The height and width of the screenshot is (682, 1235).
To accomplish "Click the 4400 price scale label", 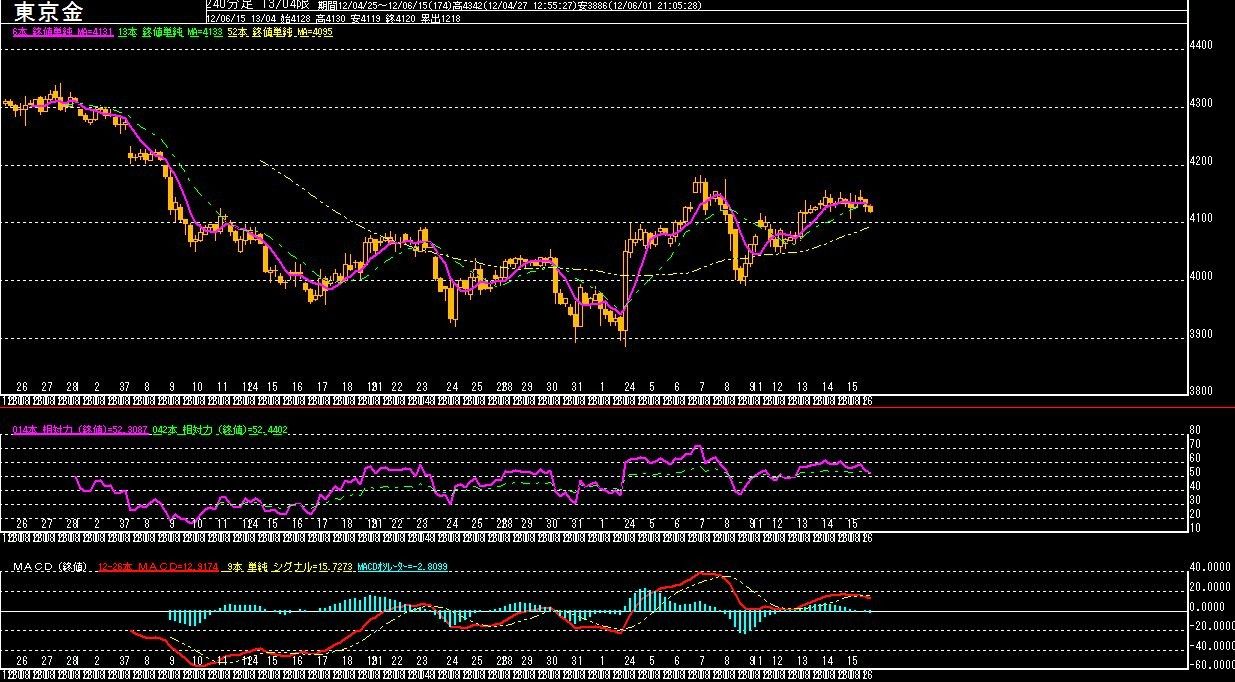I will [1201, 45].
